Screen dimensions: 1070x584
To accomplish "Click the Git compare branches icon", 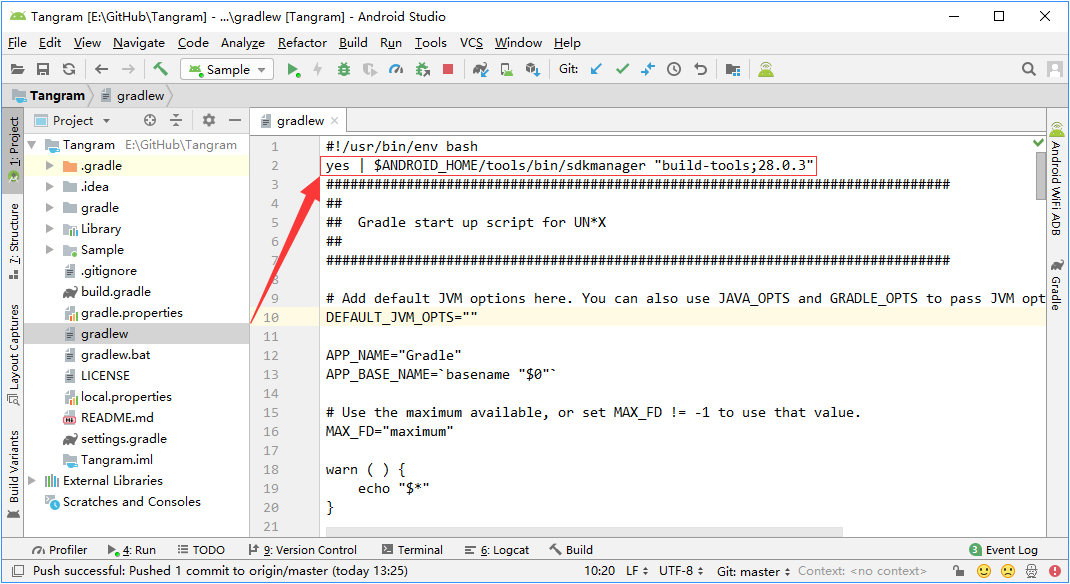I will point(648,69).
